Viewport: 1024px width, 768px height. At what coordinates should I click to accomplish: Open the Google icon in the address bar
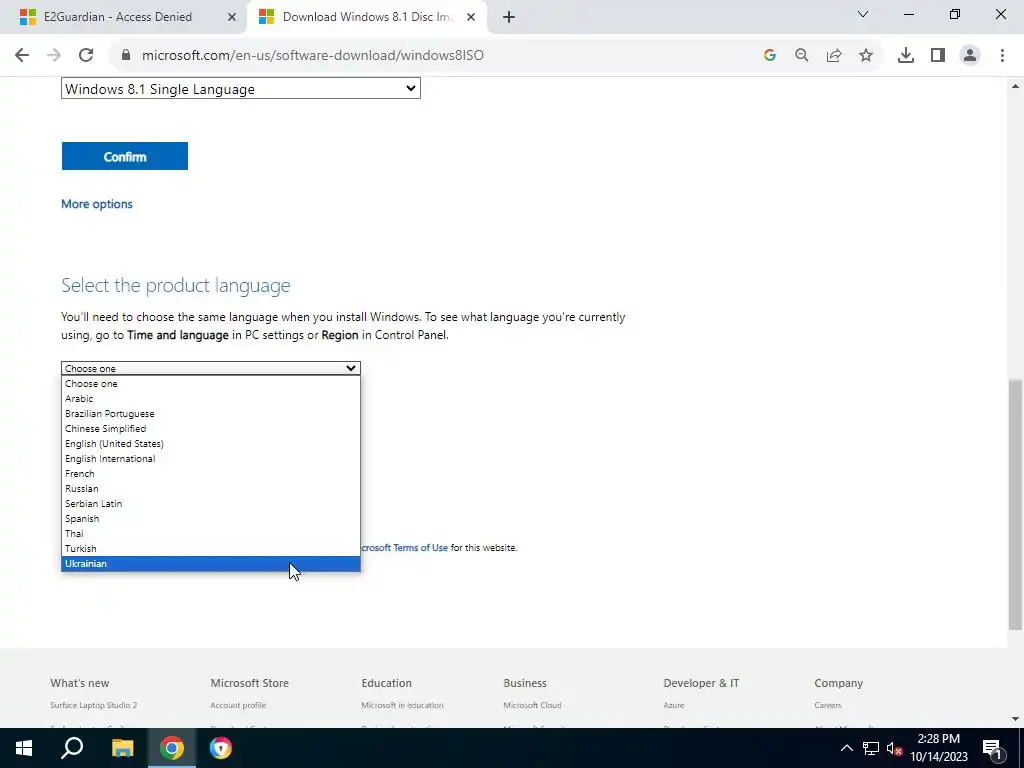coord(770,56)
